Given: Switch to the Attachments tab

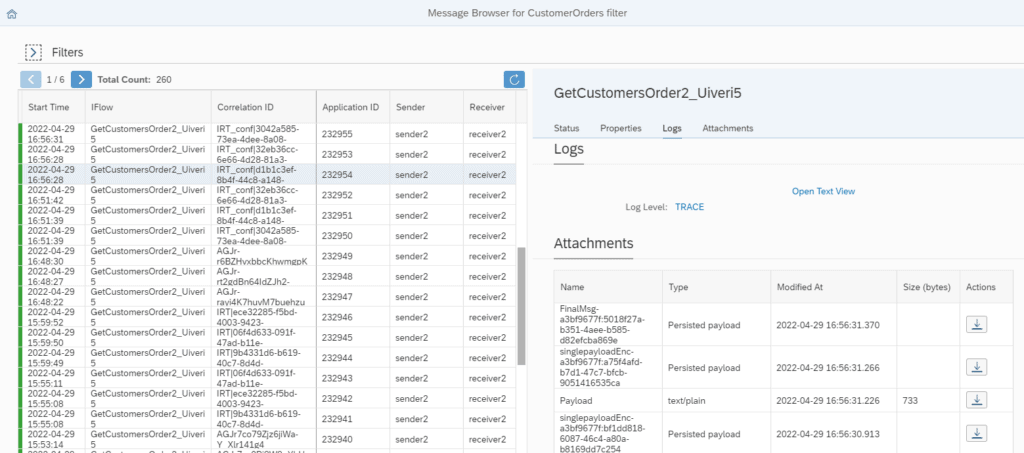Looking at the screenshot, I should [728, 129].
